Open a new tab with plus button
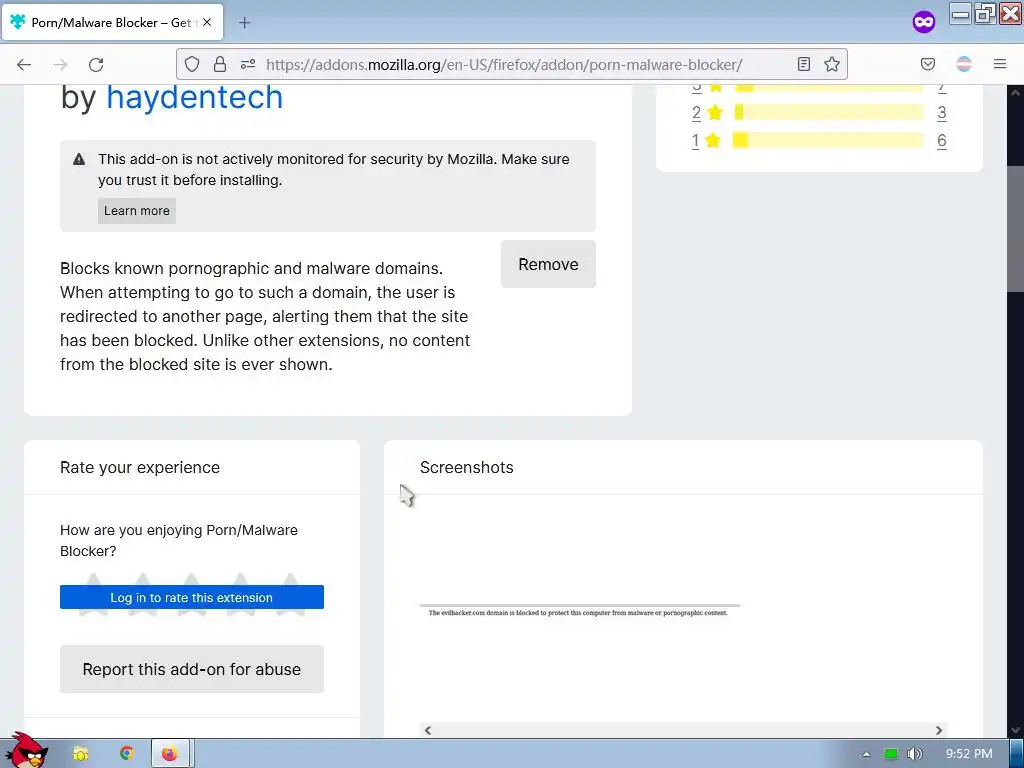1024x768 pixels. click(x=244, y=23)
